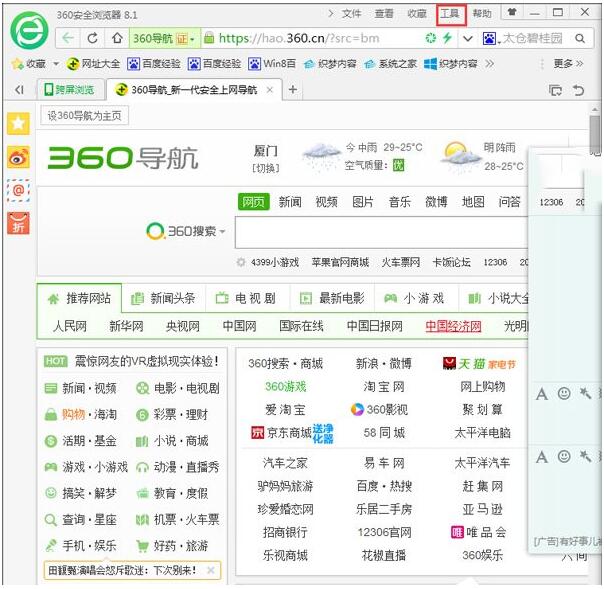Select the 新闻 search category
Viewport: 604px width, 589px height.
pyautogui.click(x=290, y=202)
